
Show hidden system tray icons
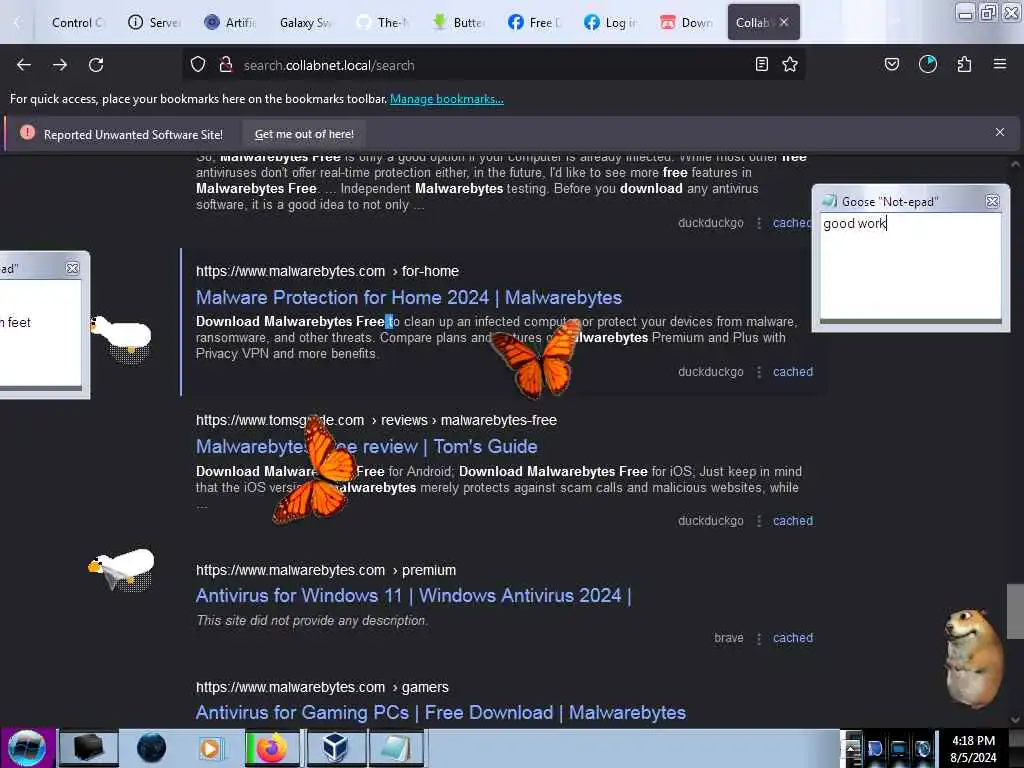tap(852, 748)
